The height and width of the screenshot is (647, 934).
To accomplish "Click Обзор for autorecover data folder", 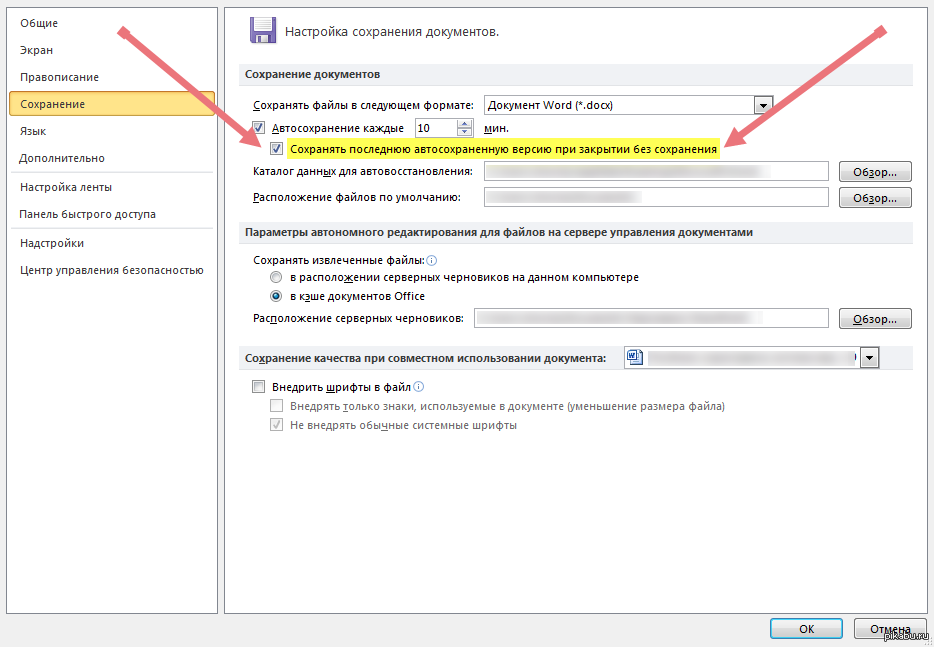I will [875, 172].
